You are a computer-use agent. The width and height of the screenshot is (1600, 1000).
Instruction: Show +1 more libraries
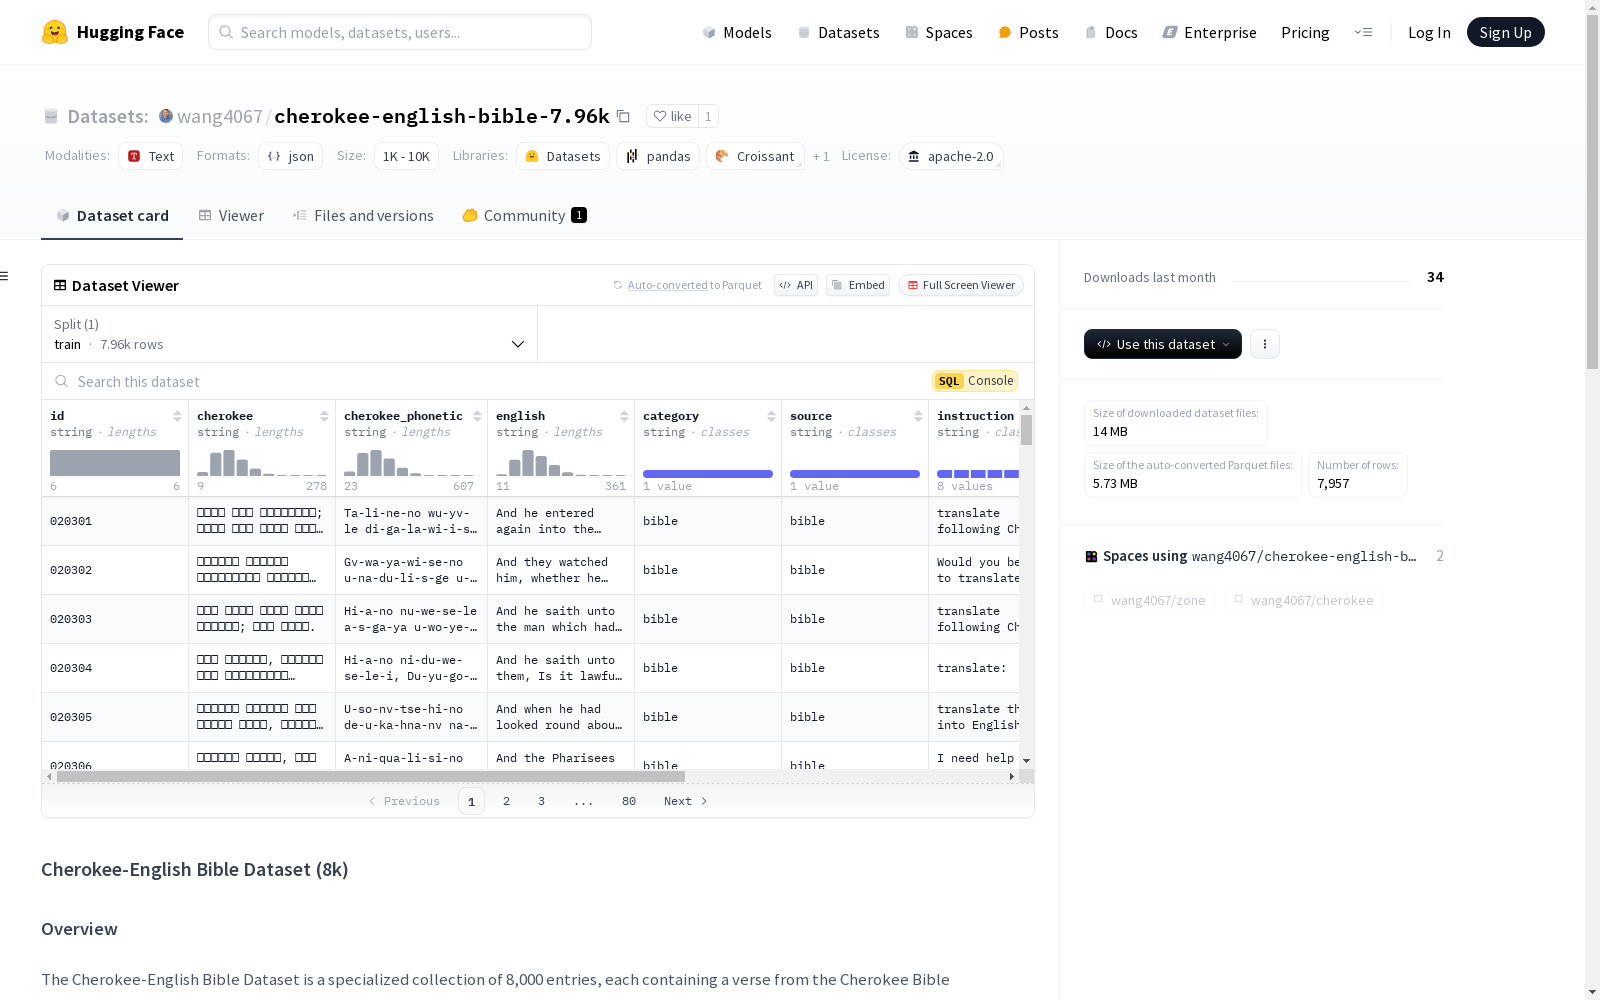tap(821, 156)
